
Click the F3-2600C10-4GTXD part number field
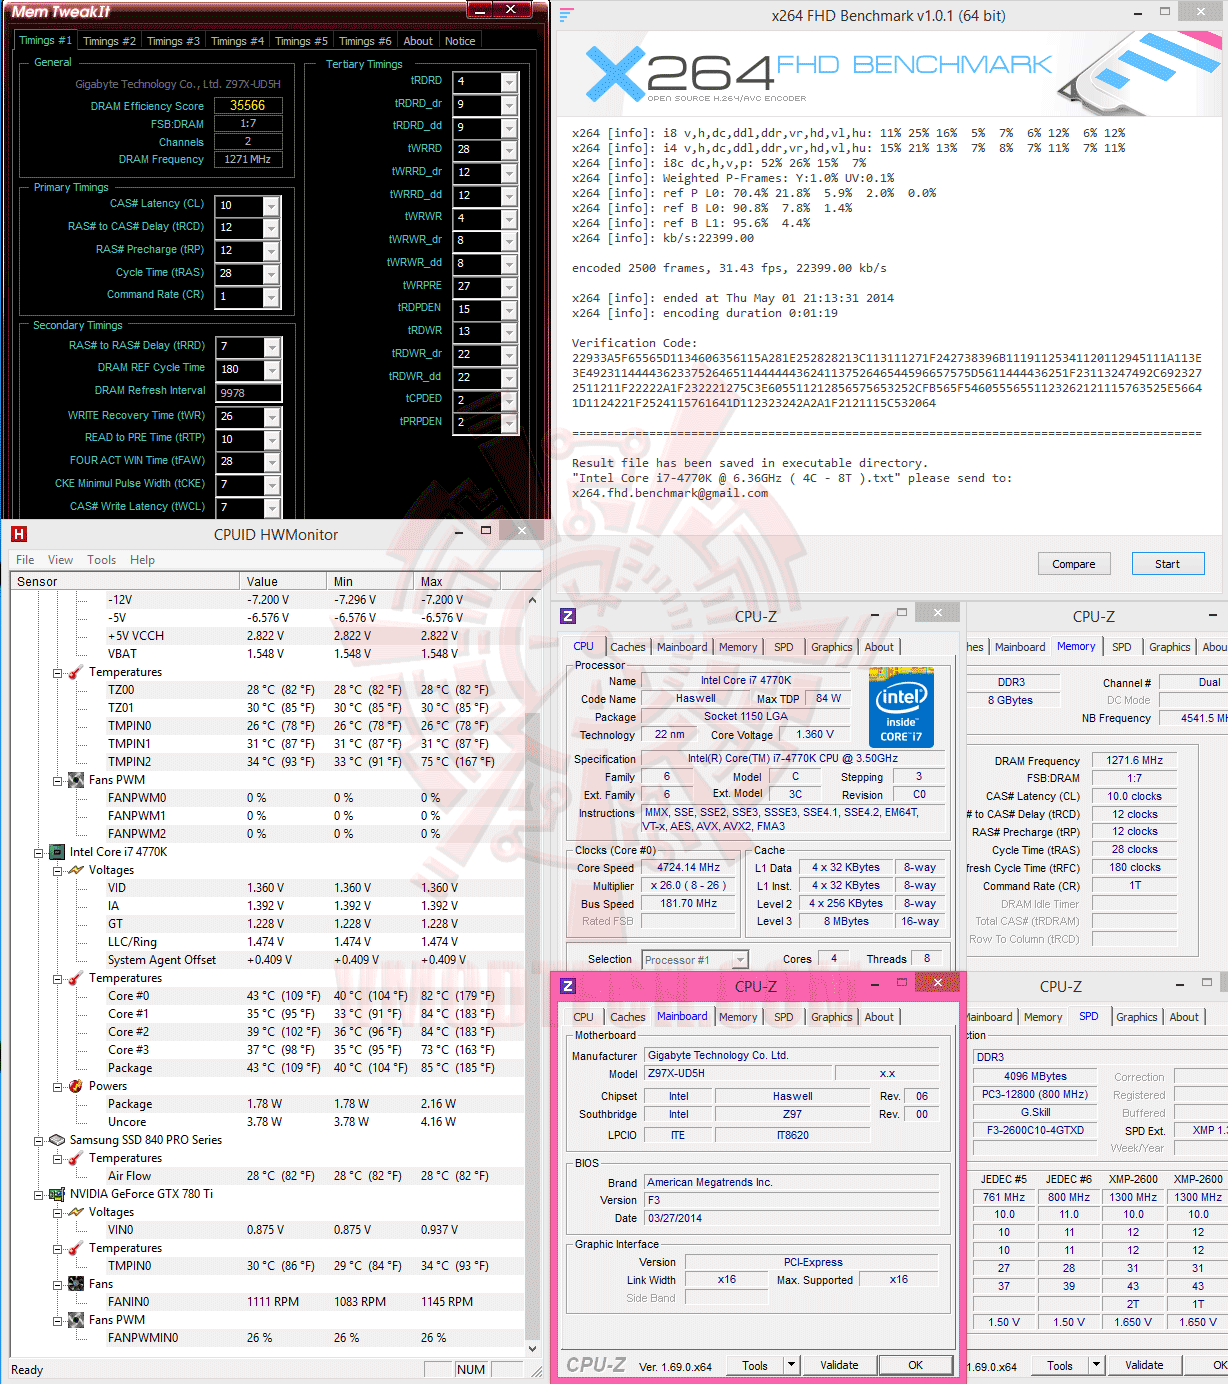[1036, 1130]
